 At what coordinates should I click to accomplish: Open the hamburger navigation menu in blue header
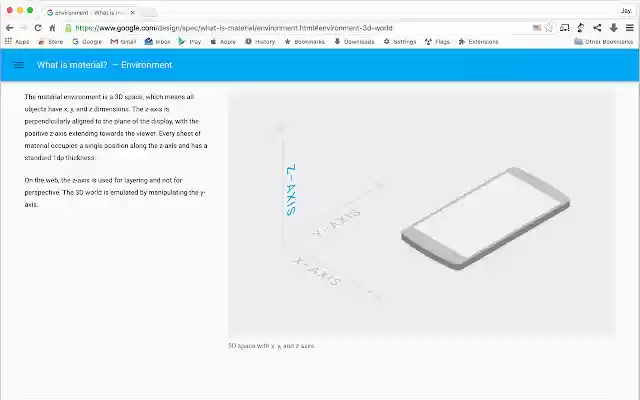tap(19, 65)
